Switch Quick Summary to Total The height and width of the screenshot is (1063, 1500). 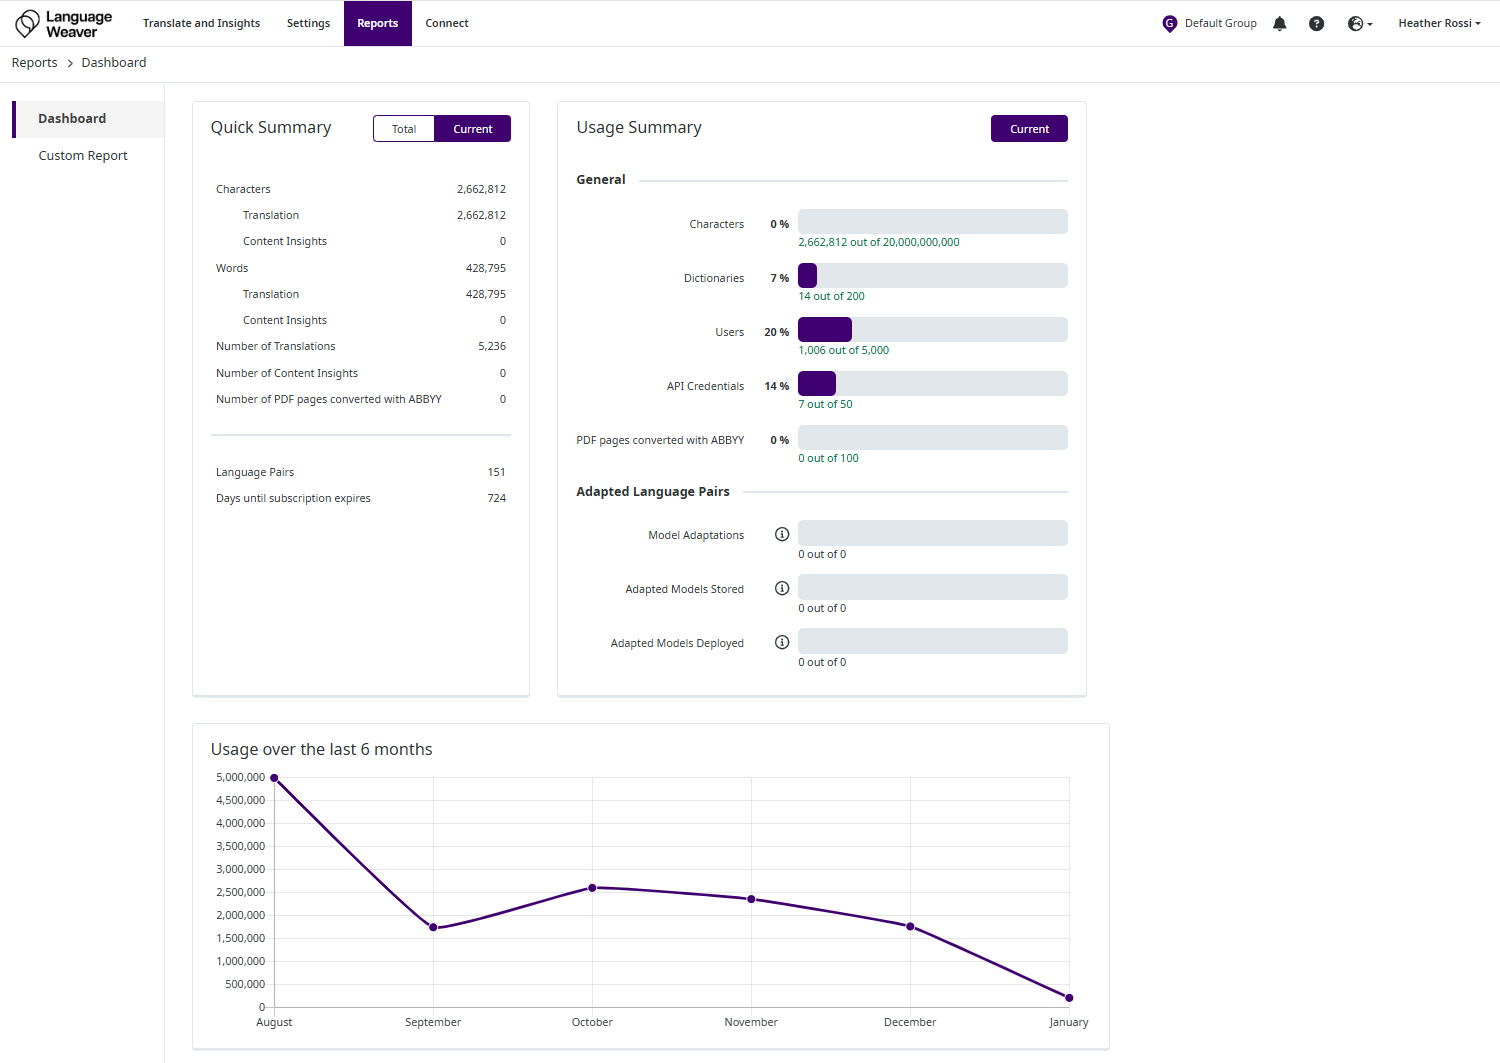[404, 129]
